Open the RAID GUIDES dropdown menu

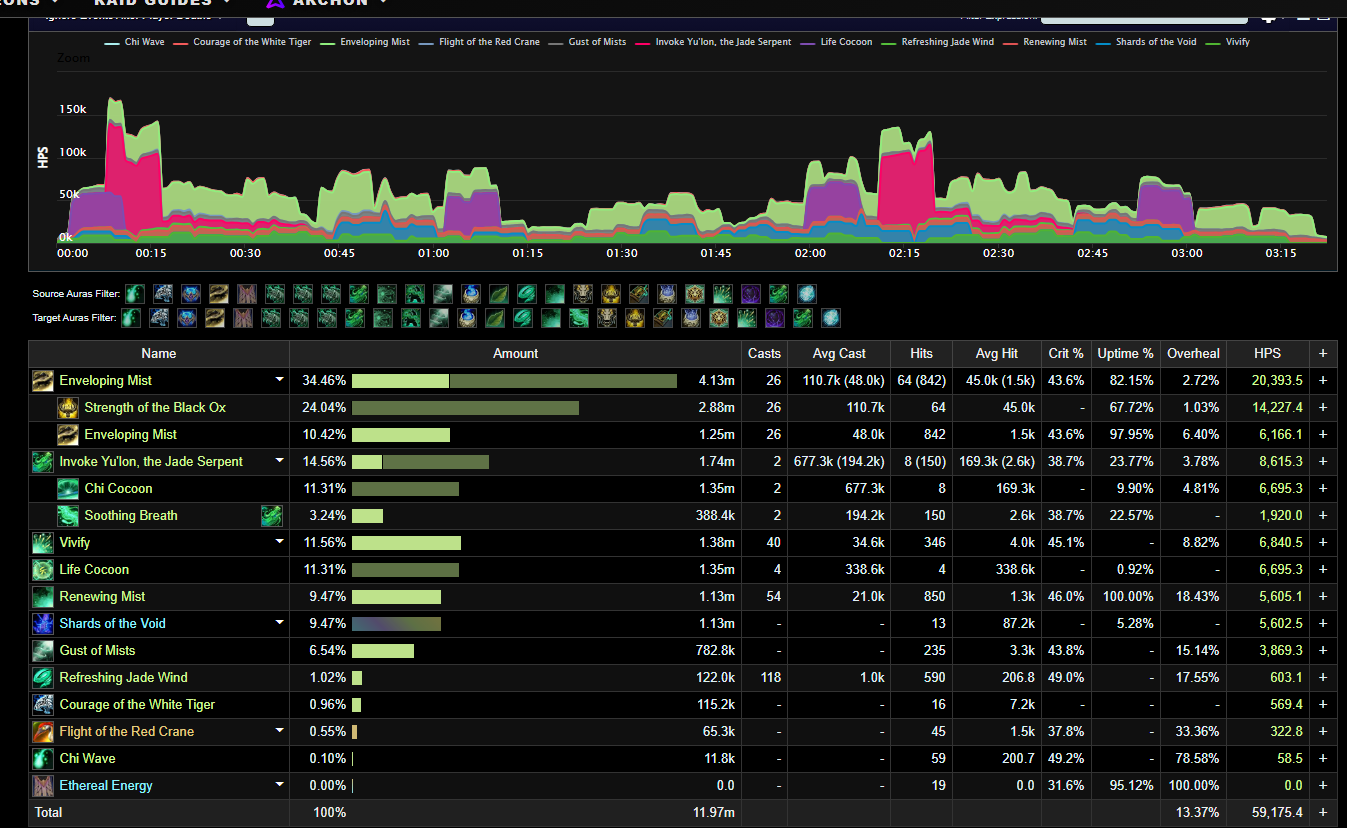pyautogui.click(x=163, y=3)
